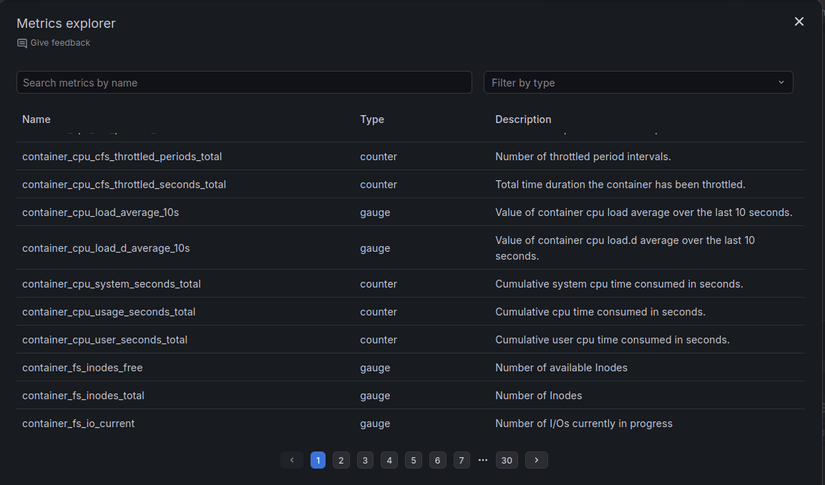Pick container_cpu_usage_seconds_total from the list
The width and height of the screenshot is (825, 485).
coord(109,312)
